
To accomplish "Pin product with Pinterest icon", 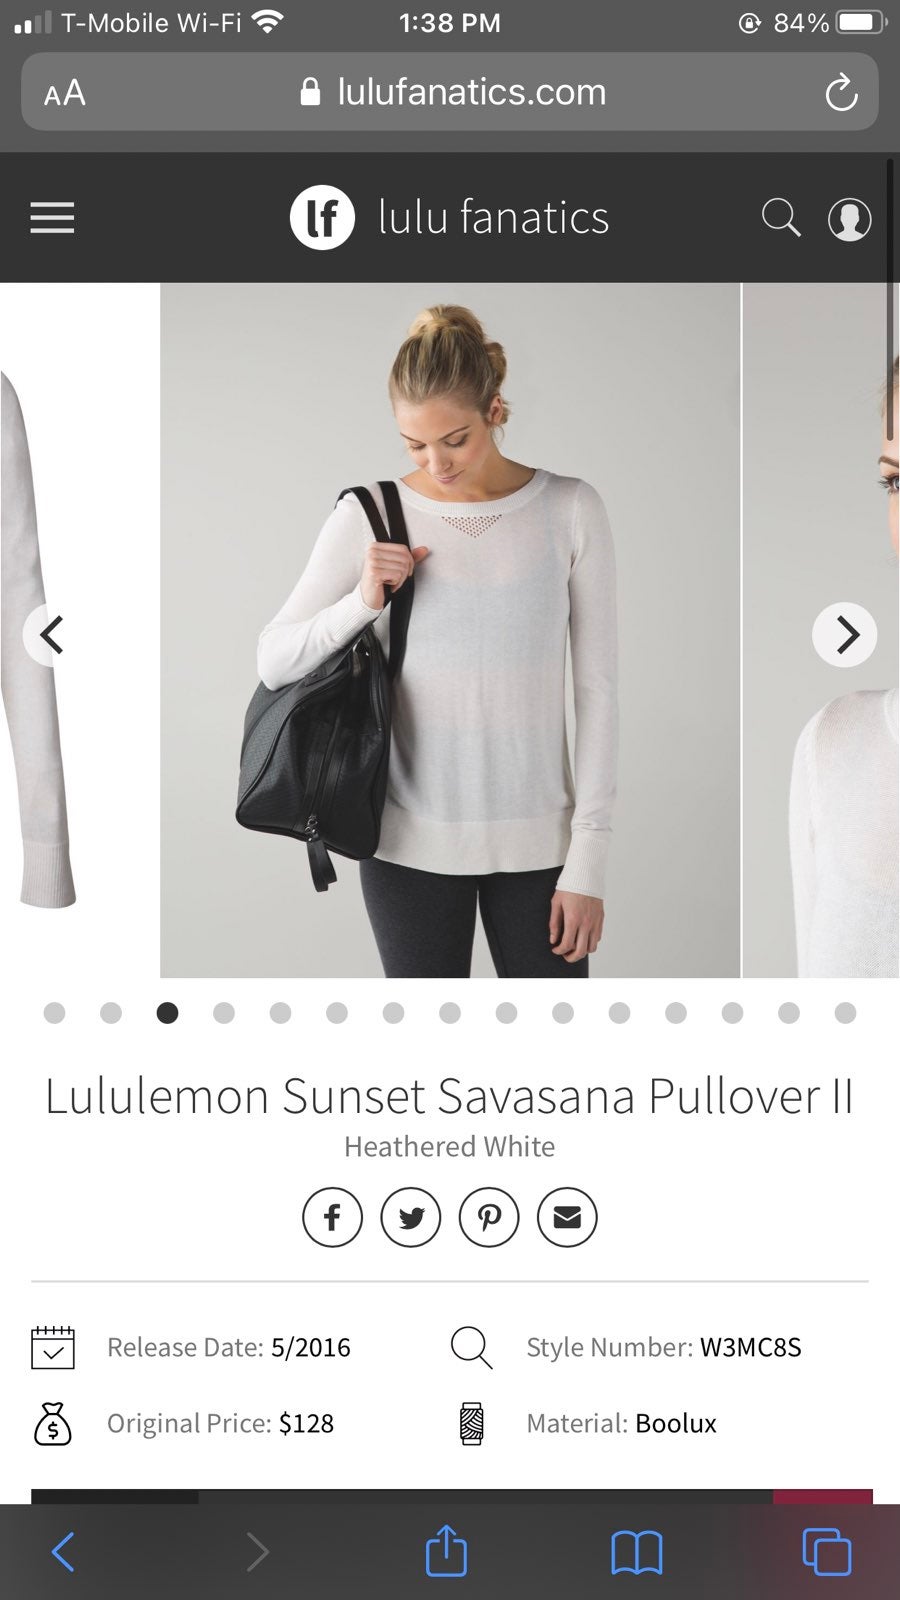I will coord(489,1217).
